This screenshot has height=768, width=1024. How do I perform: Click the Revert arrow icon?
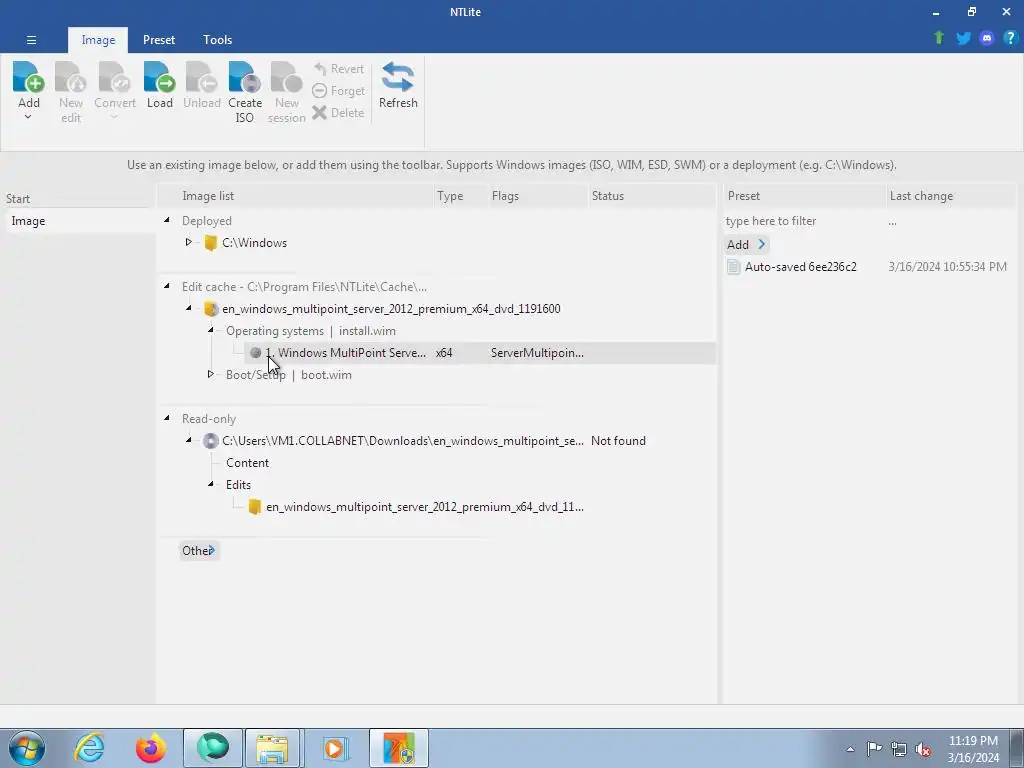[320, 69]
